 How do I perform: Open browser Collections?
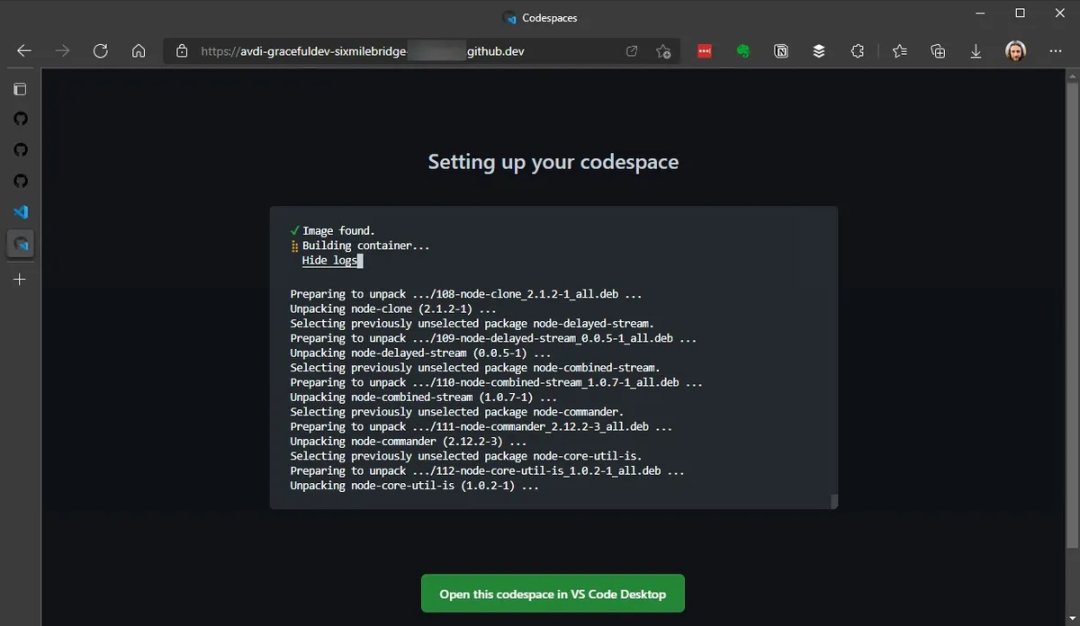click(x=937, y=51)
